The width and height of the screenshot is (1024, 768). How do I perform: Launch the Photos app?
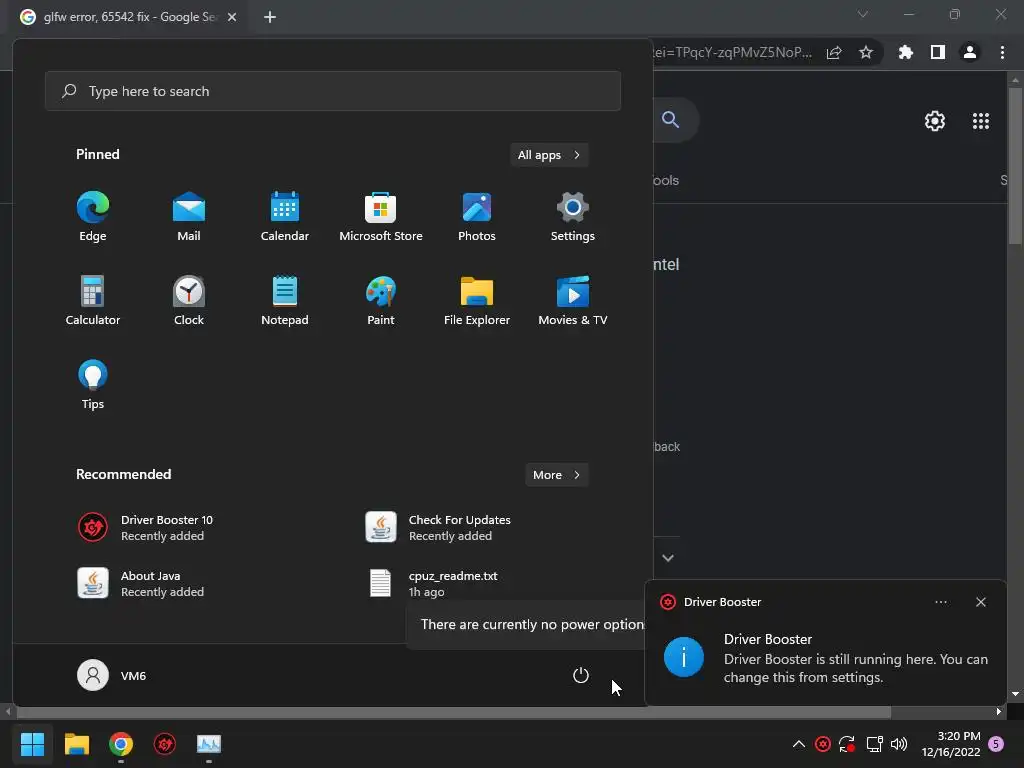coord(477,217)
